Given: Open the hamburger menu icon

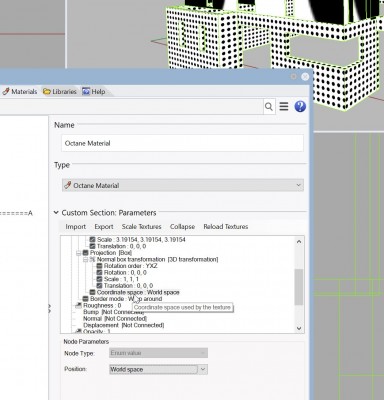Looking at the screenshot, I should (x=284, y=106).
